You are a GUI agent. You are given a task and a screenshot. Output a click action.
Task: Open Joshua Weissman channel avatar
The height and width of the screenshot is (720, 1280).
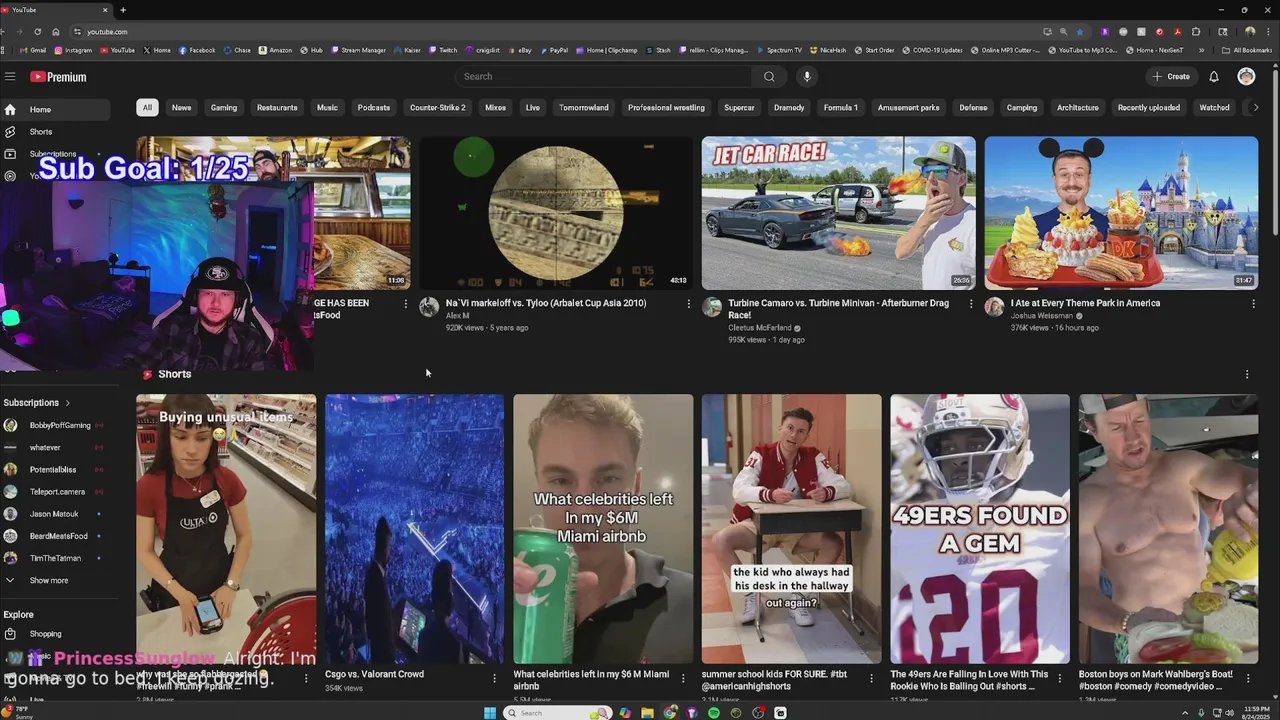click(x=994, y=307)
